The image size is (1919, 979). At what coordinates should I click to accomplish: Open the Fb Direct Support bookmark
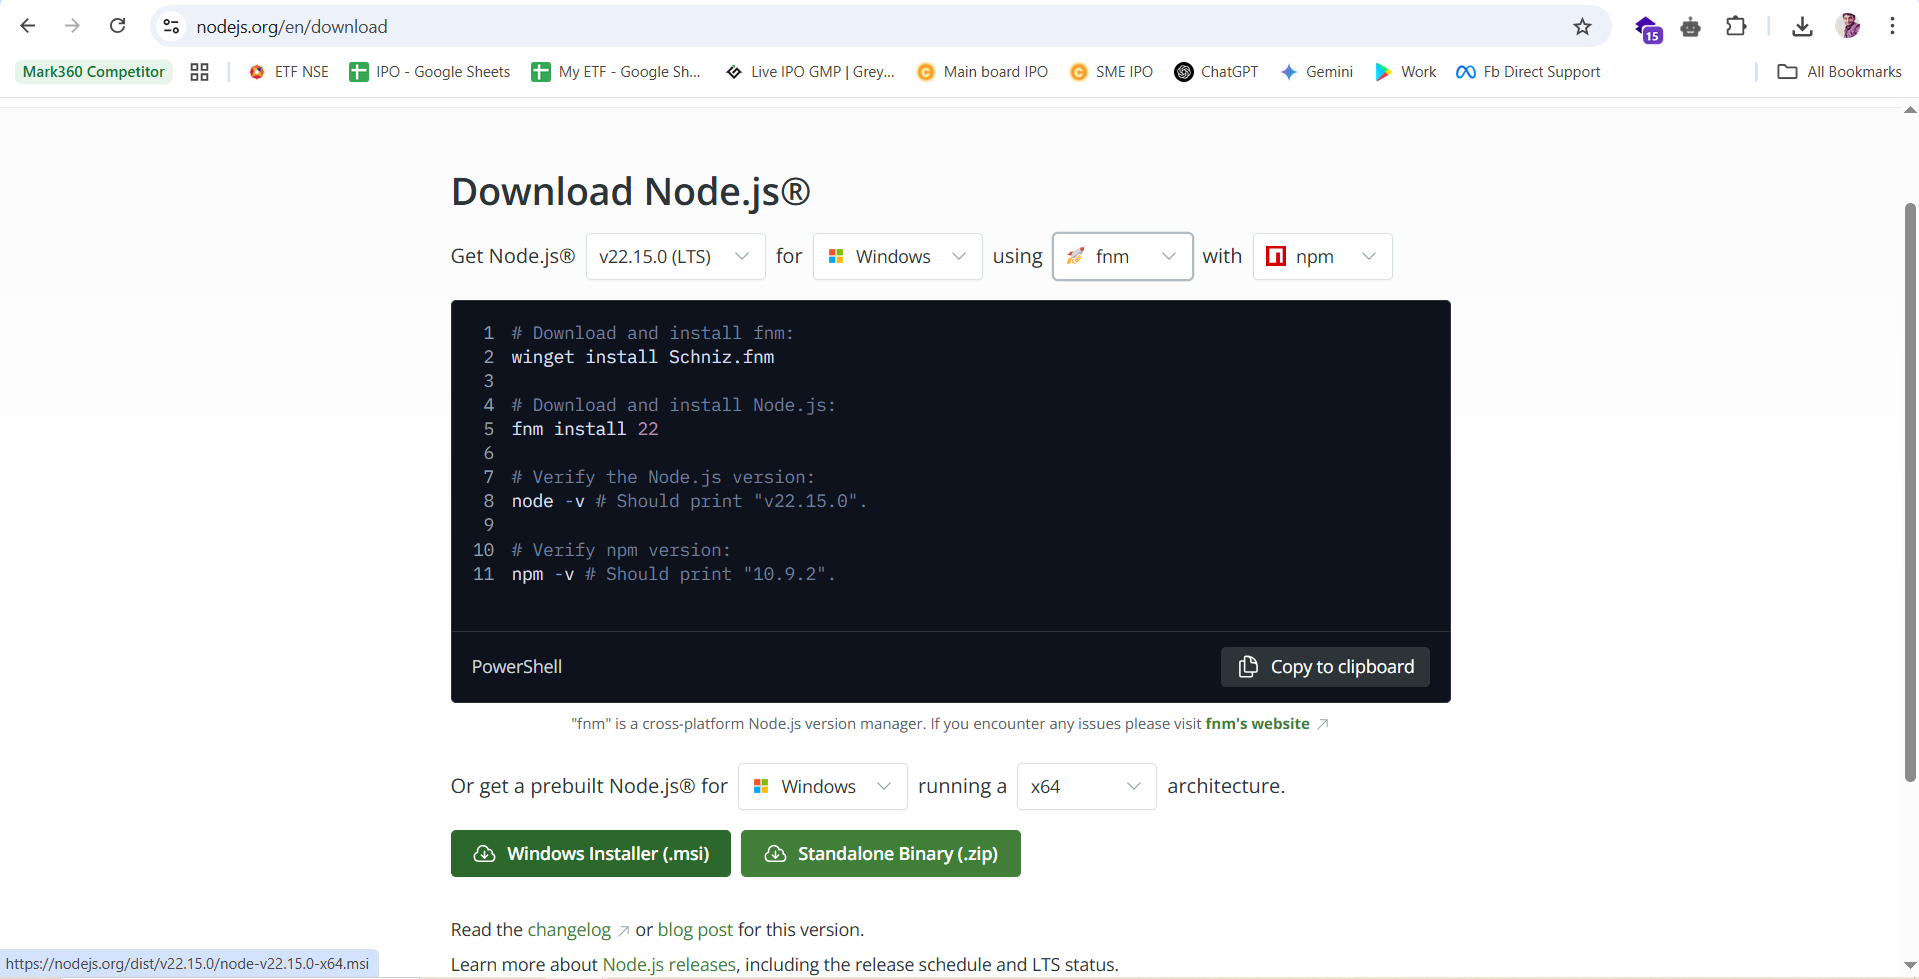click(x=1529, y=72)
